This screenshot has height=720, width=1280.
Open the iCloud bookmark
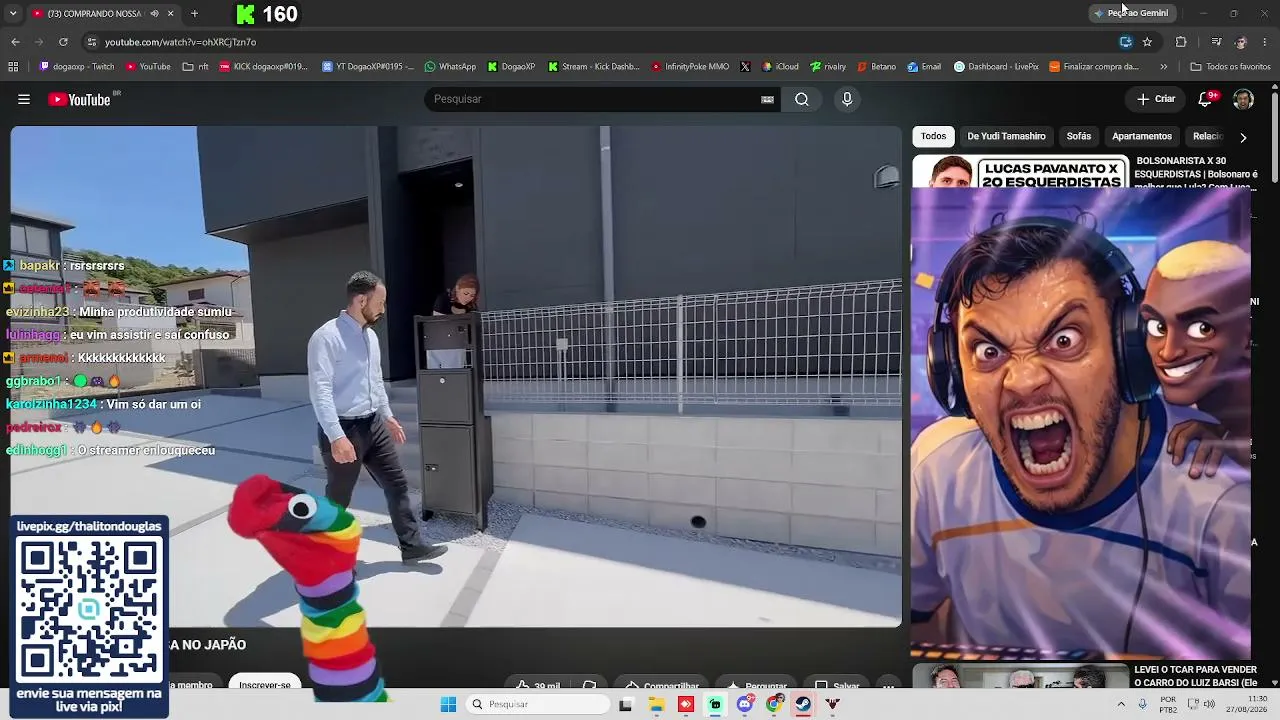(x=781, y=67)
